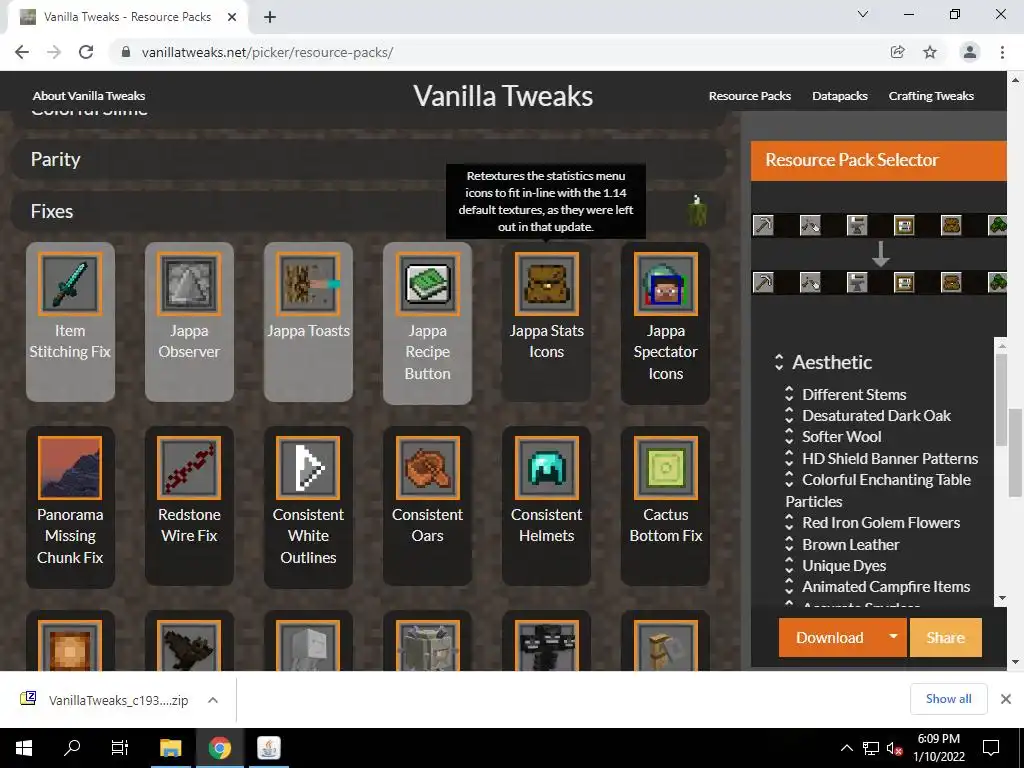The height and width of the screenshot is (768, 1024).
Task: Toggle the Redstone Wire Fix pack label
Action: click(x=189, y=525)
